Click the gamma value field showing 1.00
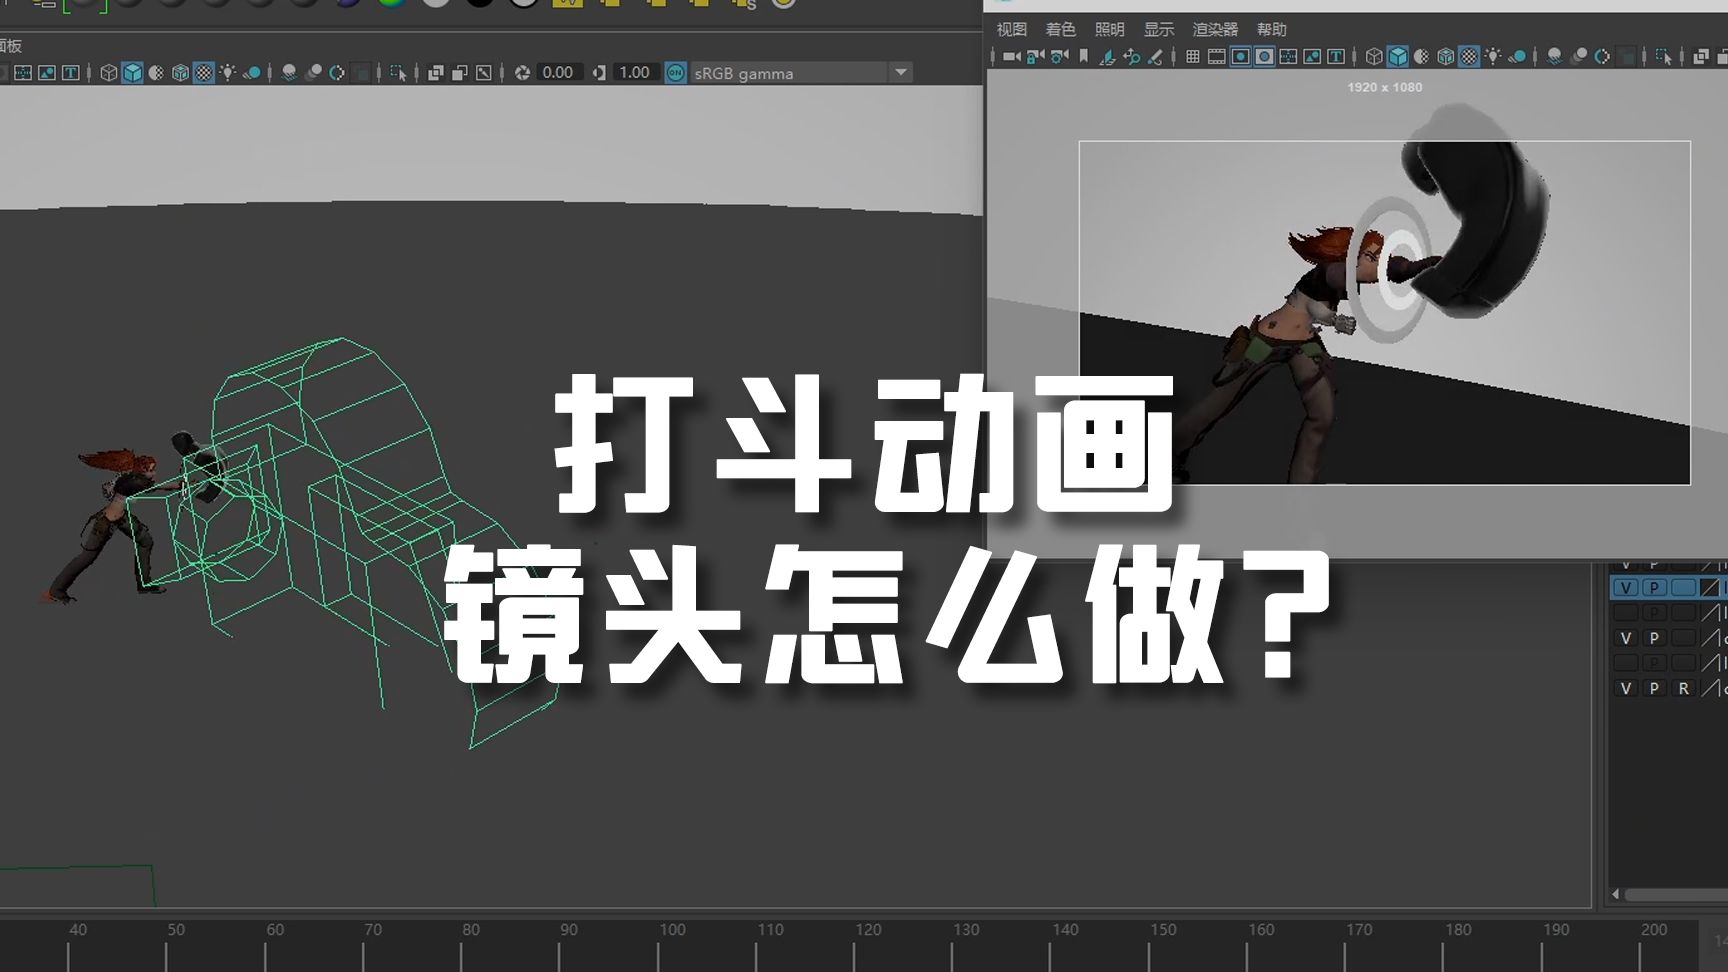Screen dimensions: 1728x972 (x=634, y=73)
